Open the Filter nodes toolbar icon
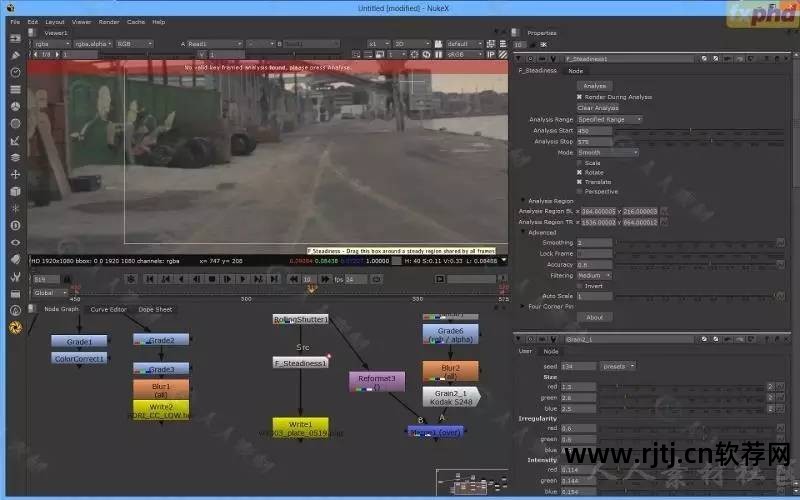The width and height of the screenshot is (800, 500). click(x=15, y=123)
